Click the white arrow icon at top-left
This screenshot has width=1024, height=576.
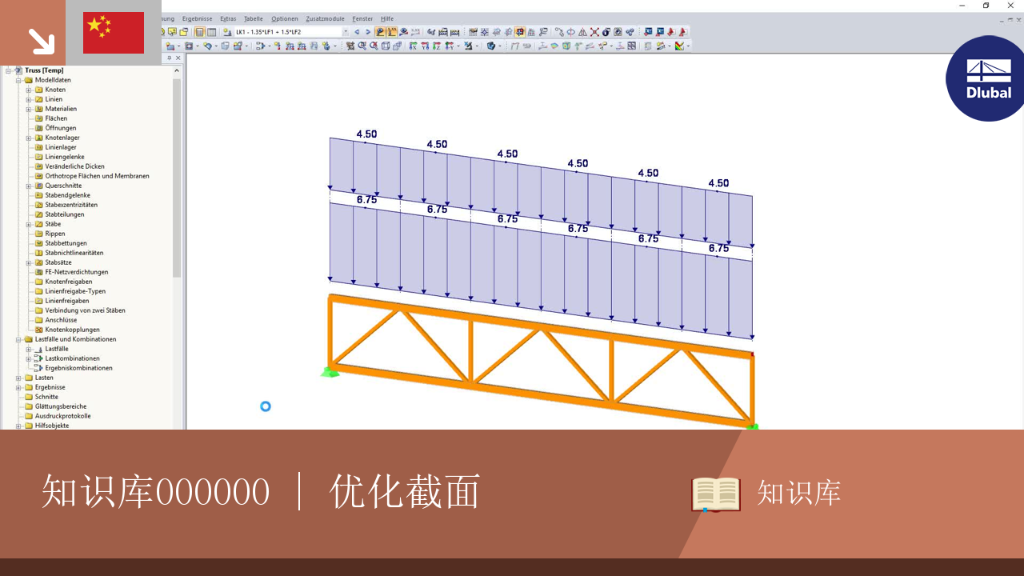pyautogui.click(x=41, y=41)
